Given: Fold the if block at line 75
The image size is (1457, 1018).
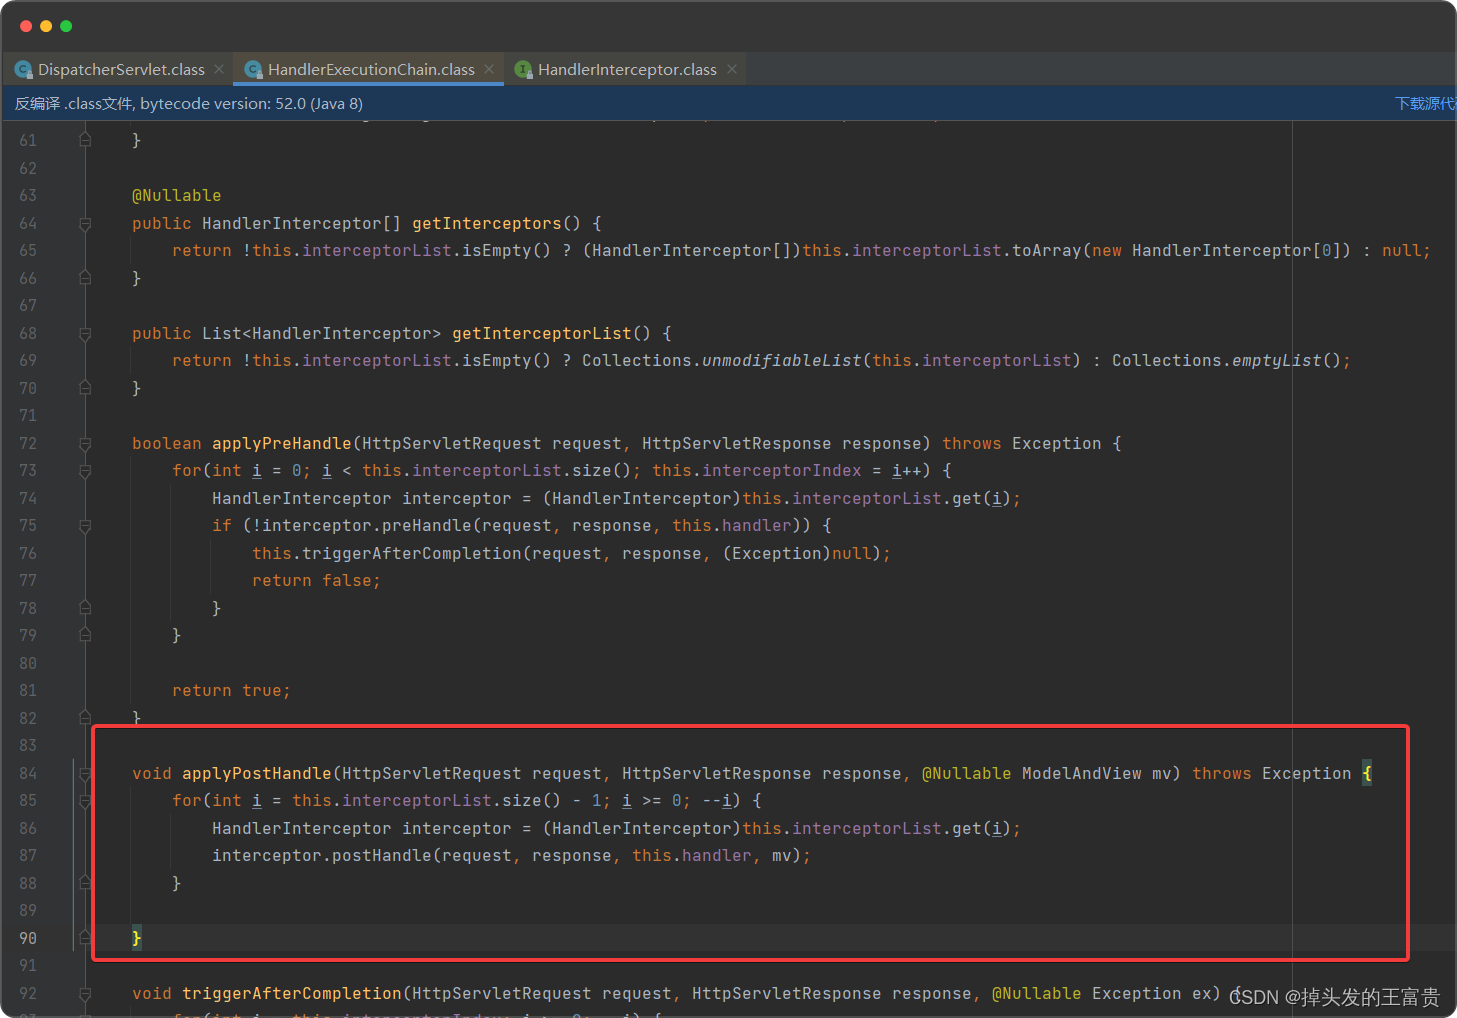Looking at the screenshot, I should click(x=85, y=526).
